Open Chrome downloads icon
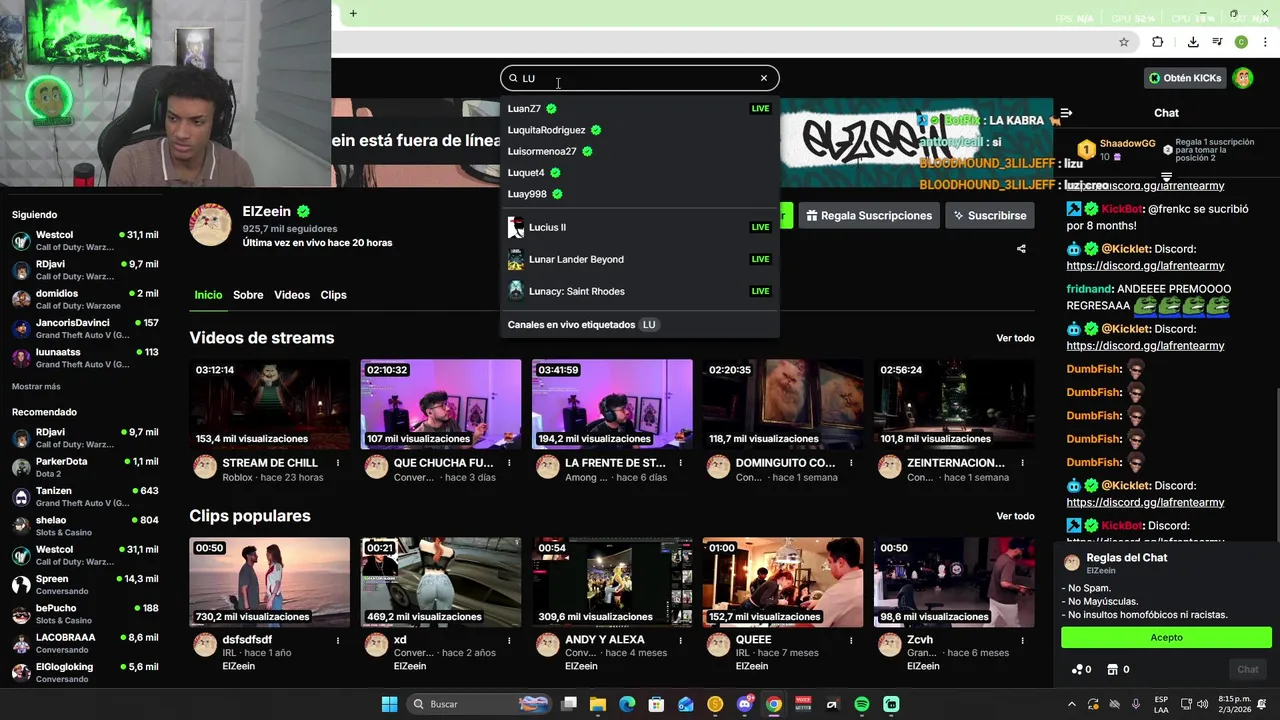1280x720 pixels. (1193, 42)
